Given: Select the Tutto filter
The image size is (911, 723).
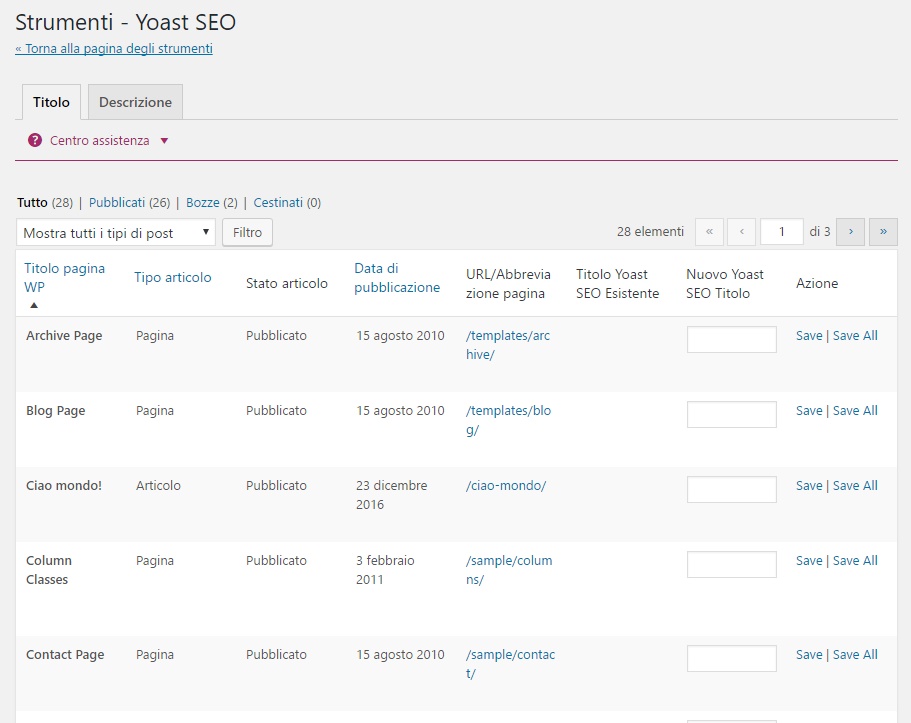Looking at the screenshot, I should click(x=32, y=203).
